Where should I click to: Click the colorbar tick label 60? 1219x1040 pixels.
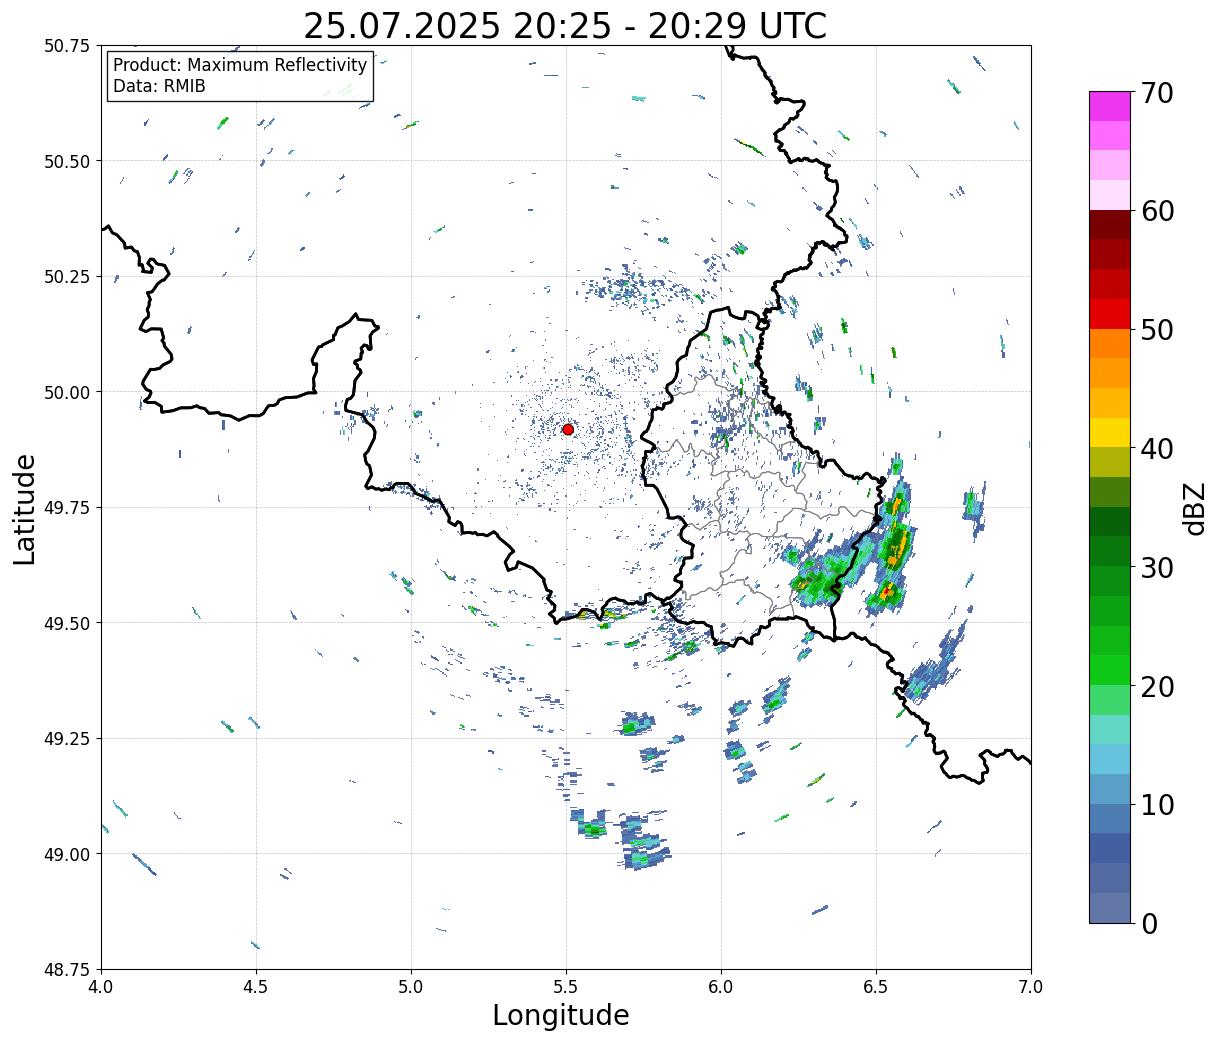pyautogui.click(x=1158, y=211)
